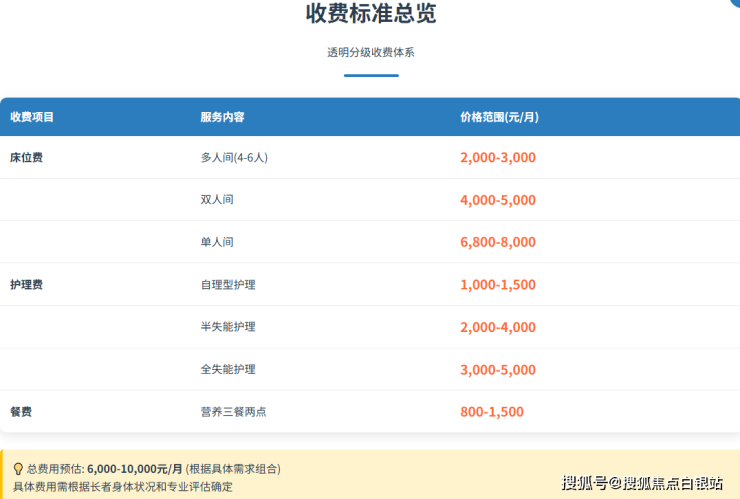Viewport: 740px width, 499px height.
Task: Click the 营养三餐两点 service entry
Action: (x=233, y=412)
